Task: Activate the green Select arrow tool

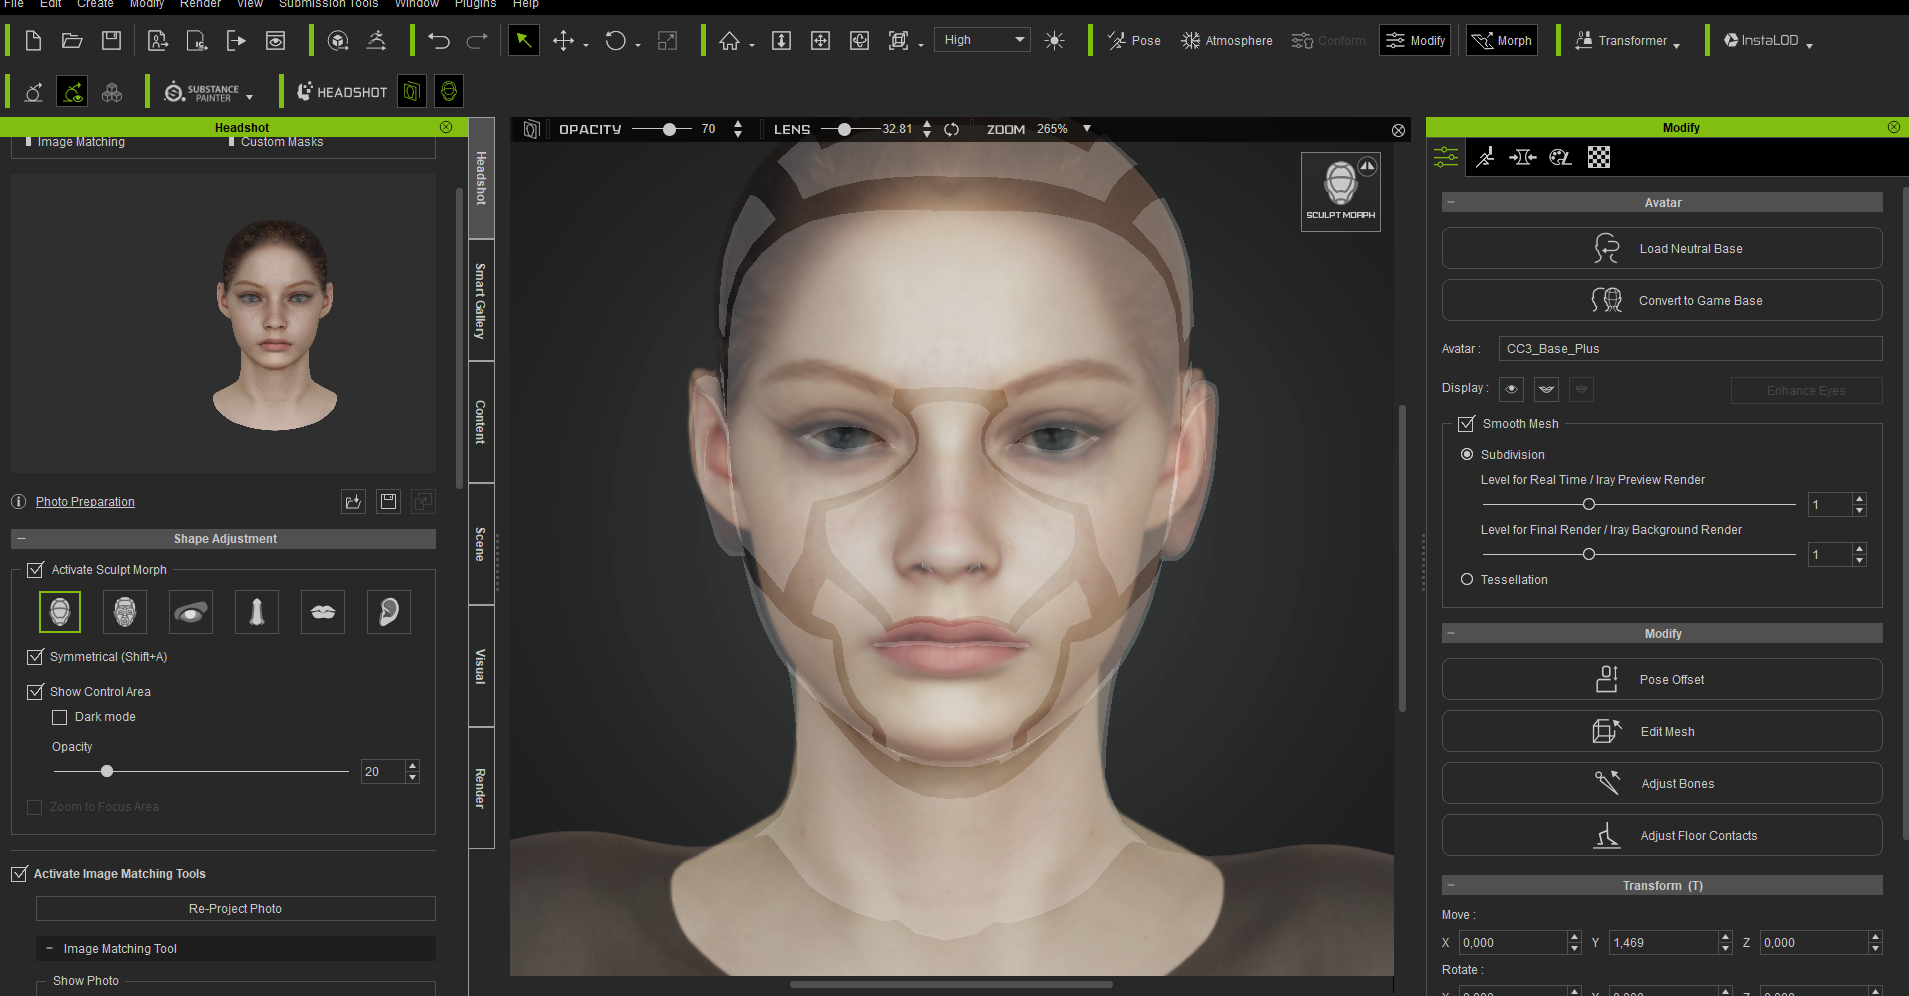Action: click(x=524, y=40)
